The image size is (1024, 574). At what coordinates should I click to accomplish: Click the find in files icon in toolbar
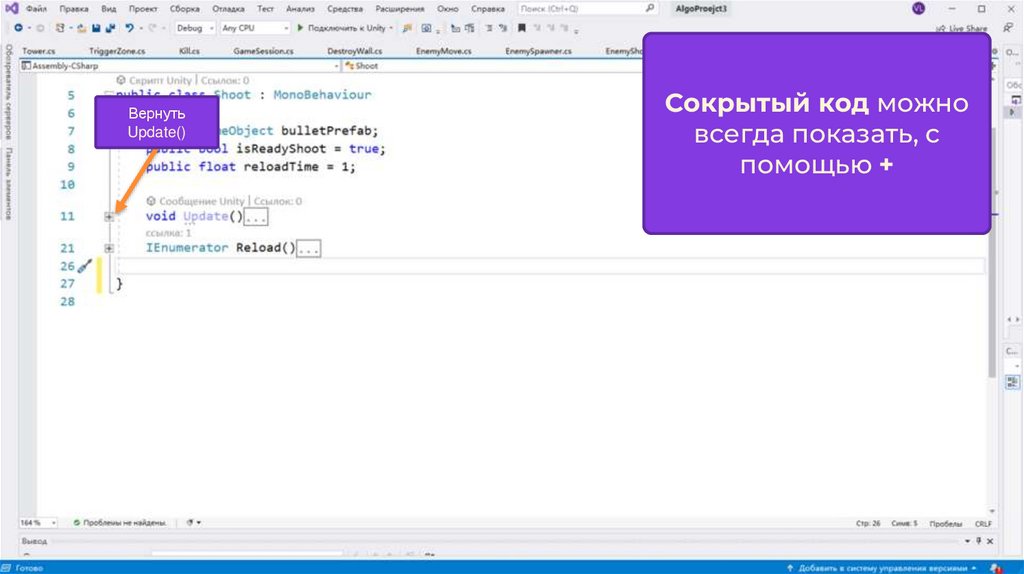pos(407,28)
